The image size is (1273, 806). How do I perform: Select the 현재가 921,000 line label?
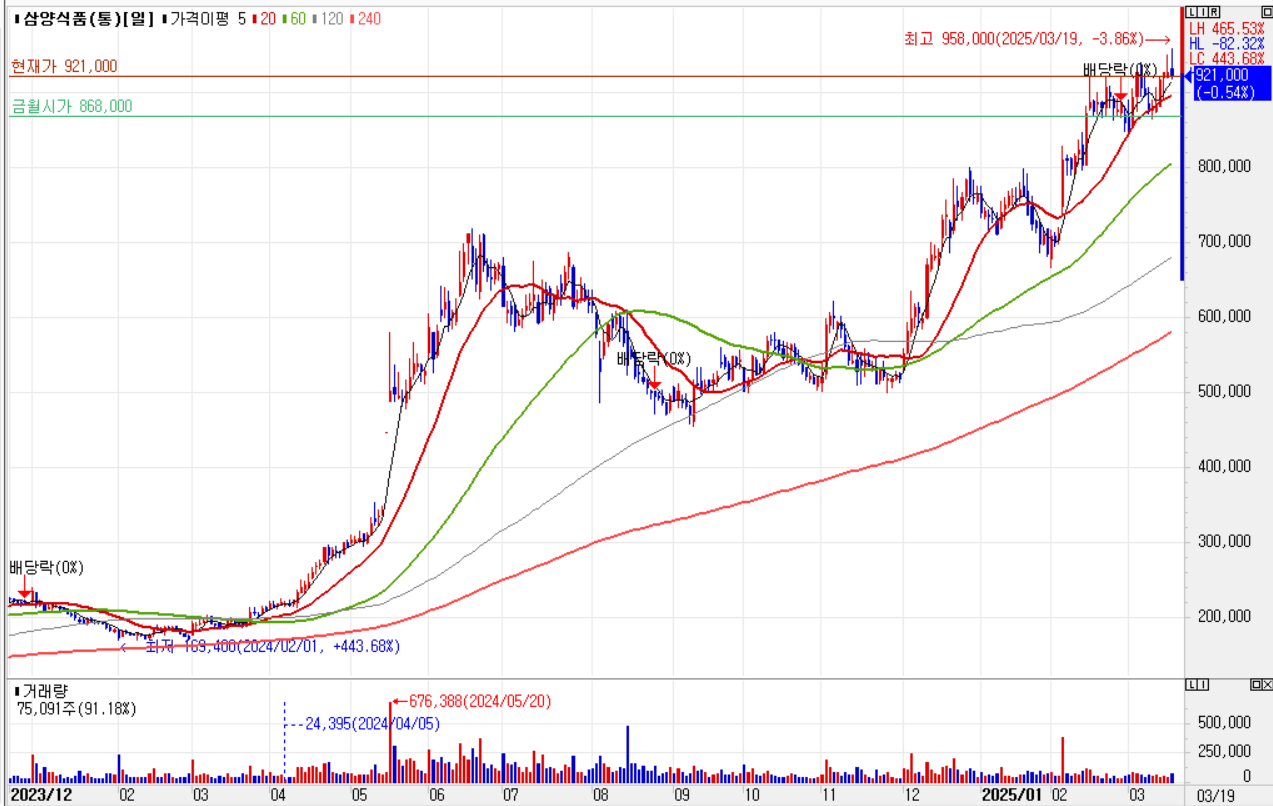click(x=64, y=66)
